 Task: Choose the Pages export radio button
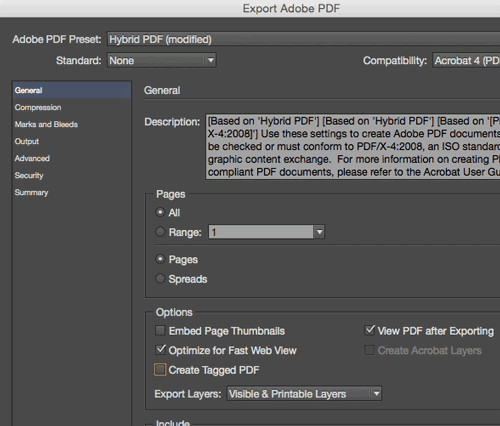coord(160,259)
